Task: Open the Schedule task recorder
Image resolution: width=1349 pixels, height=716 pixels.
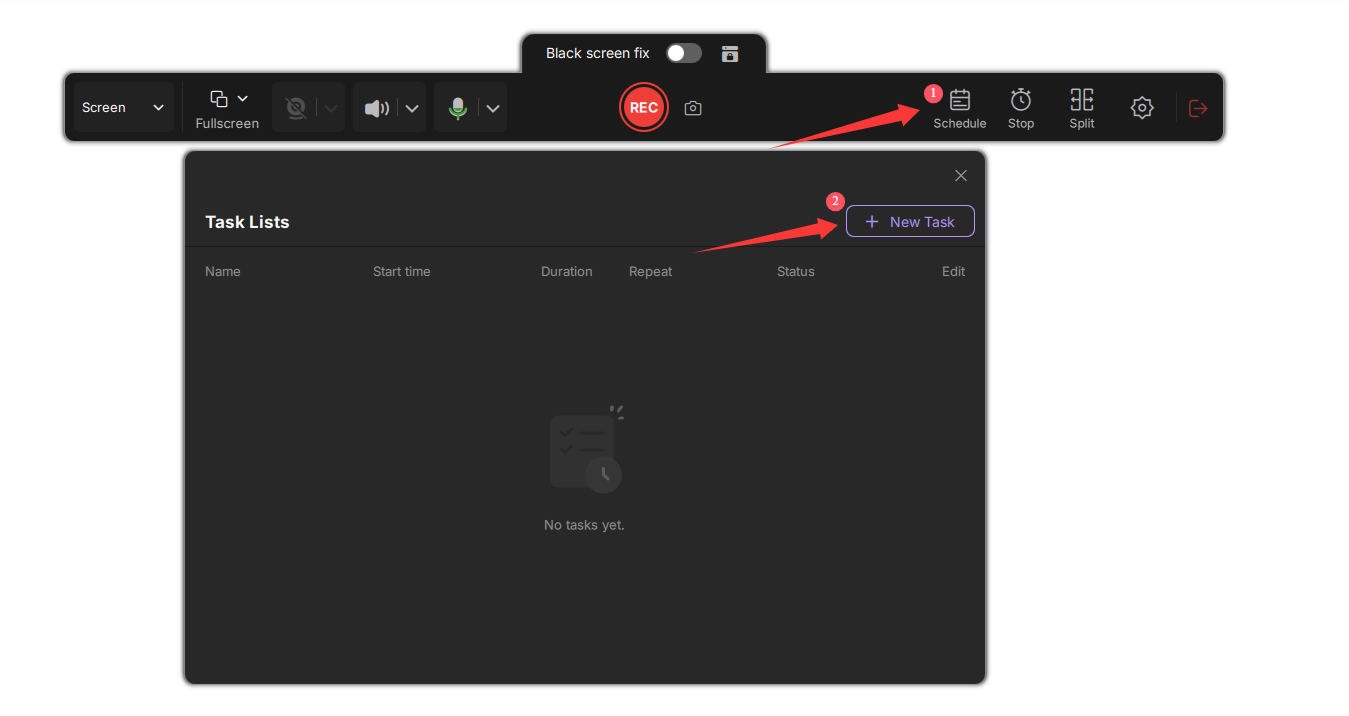Action: point(960,108)
